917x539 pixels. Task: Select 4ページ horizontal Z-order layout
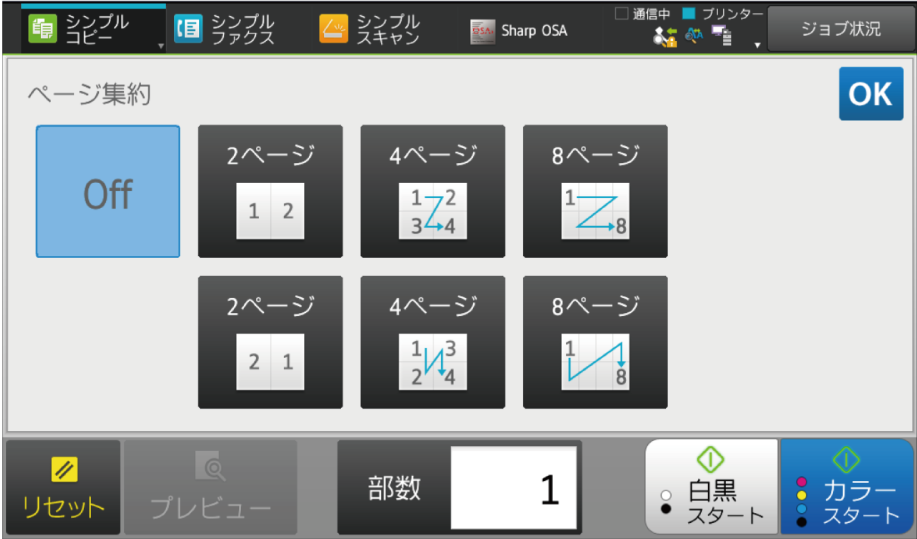(433, 191)
